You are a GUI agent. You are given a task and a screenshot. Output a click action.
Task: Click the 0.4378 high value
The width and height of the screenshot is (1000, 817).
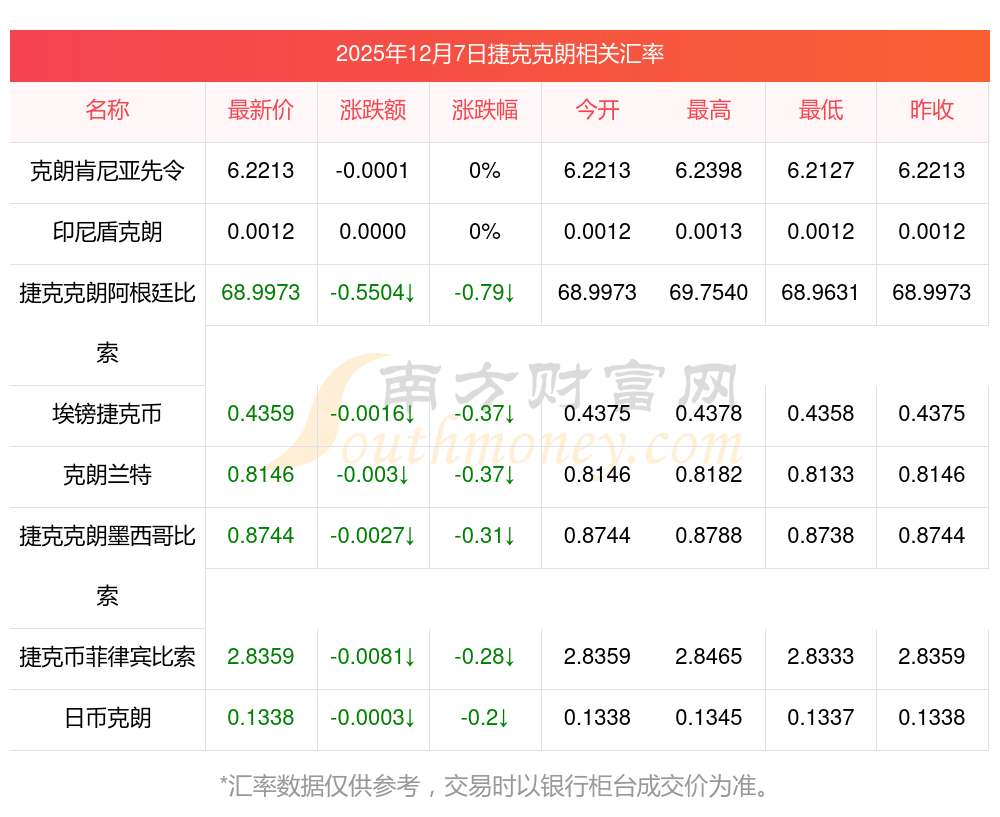click(709, 413)
